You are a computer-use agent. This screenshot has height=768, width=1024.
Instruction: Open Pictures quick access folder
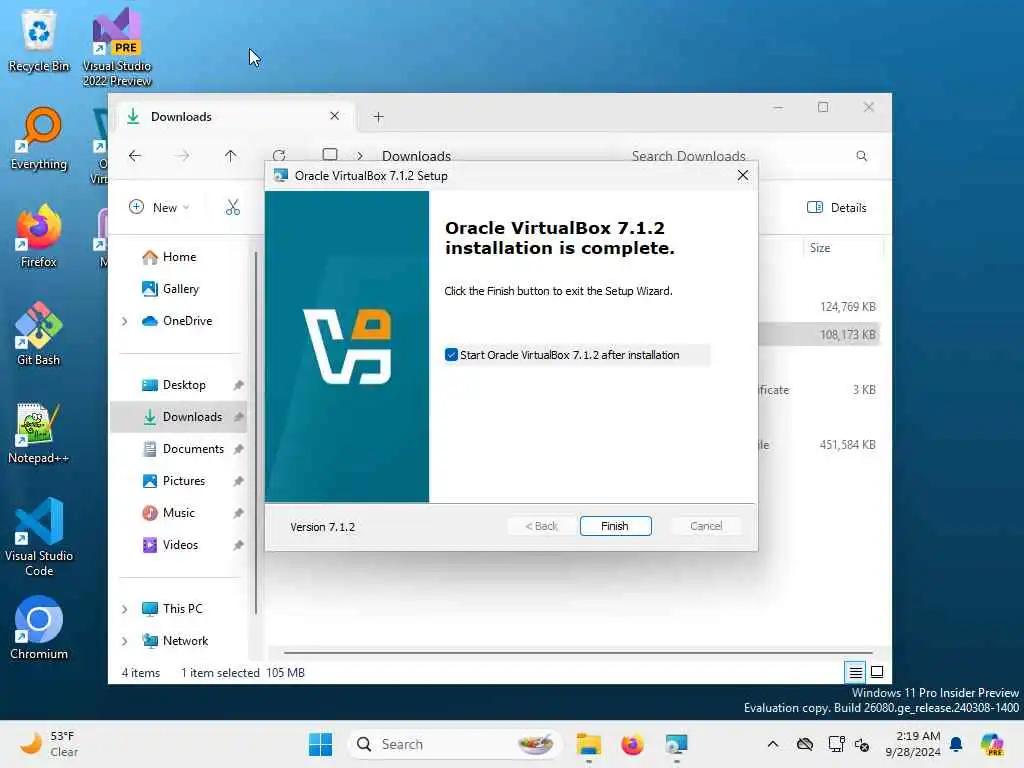click(x=183, y=481)
